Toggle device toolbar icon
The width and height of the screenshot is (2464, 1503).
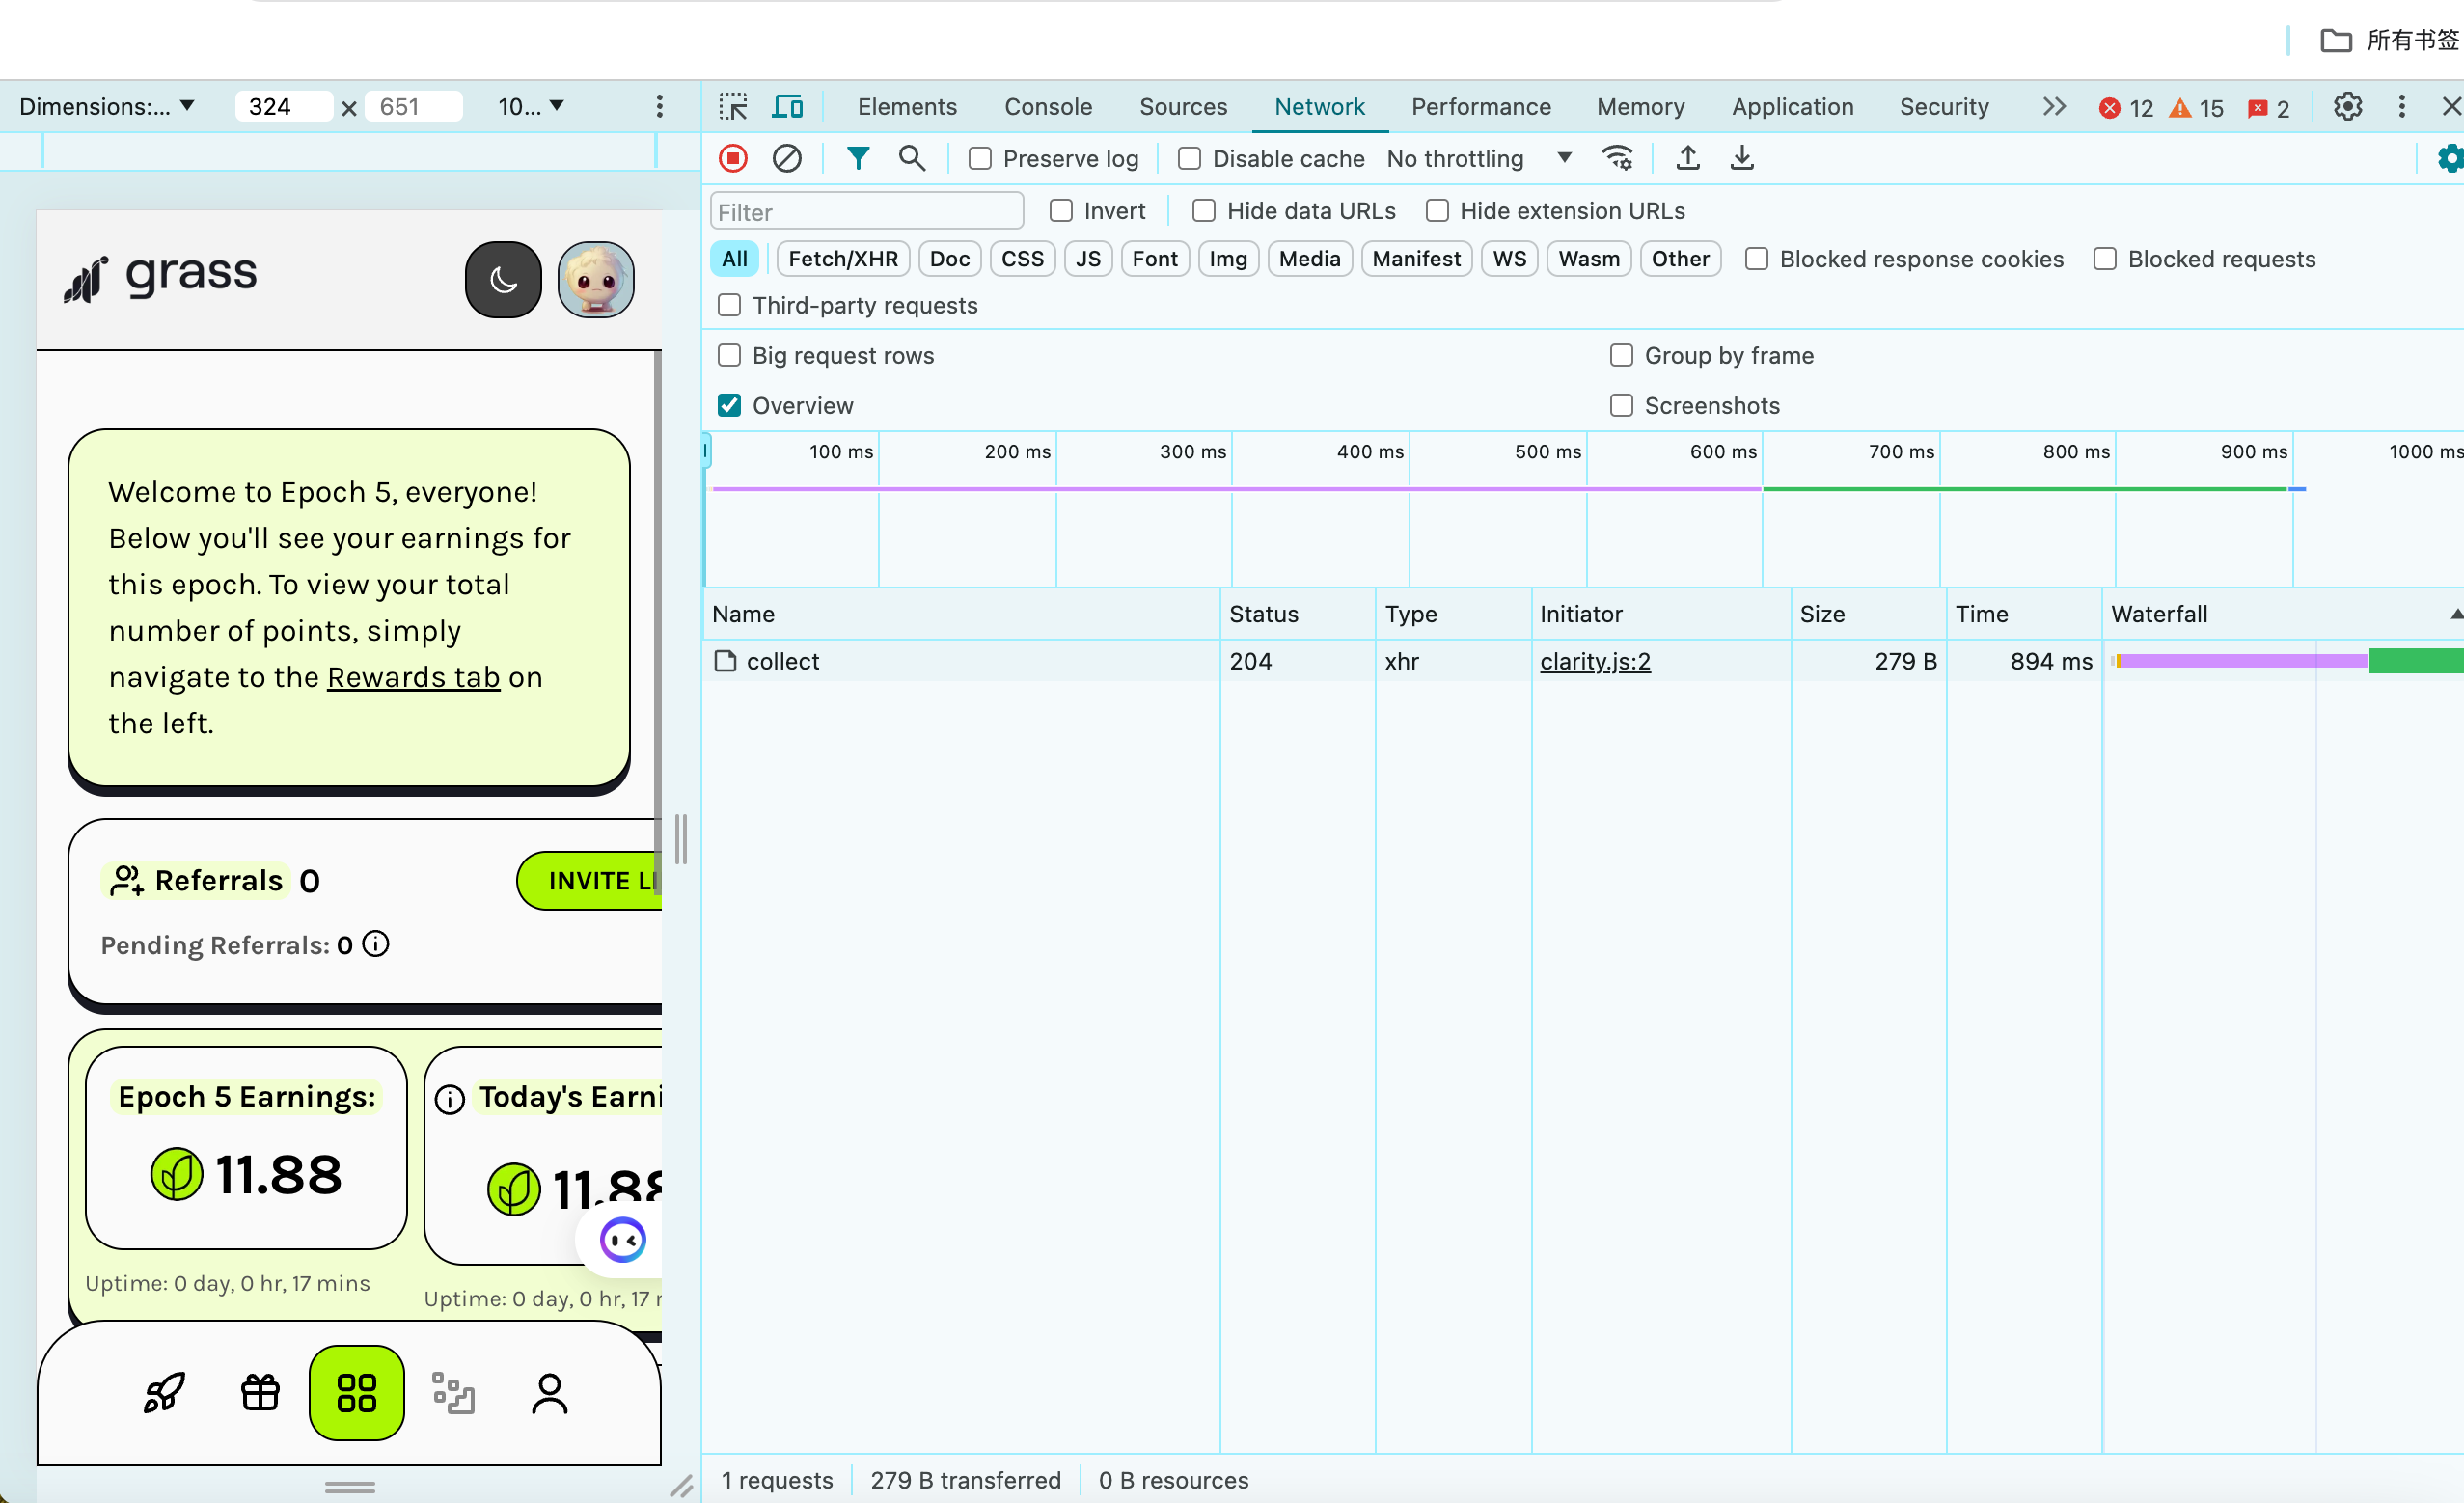pyautogui.click(x=788, y=106)
